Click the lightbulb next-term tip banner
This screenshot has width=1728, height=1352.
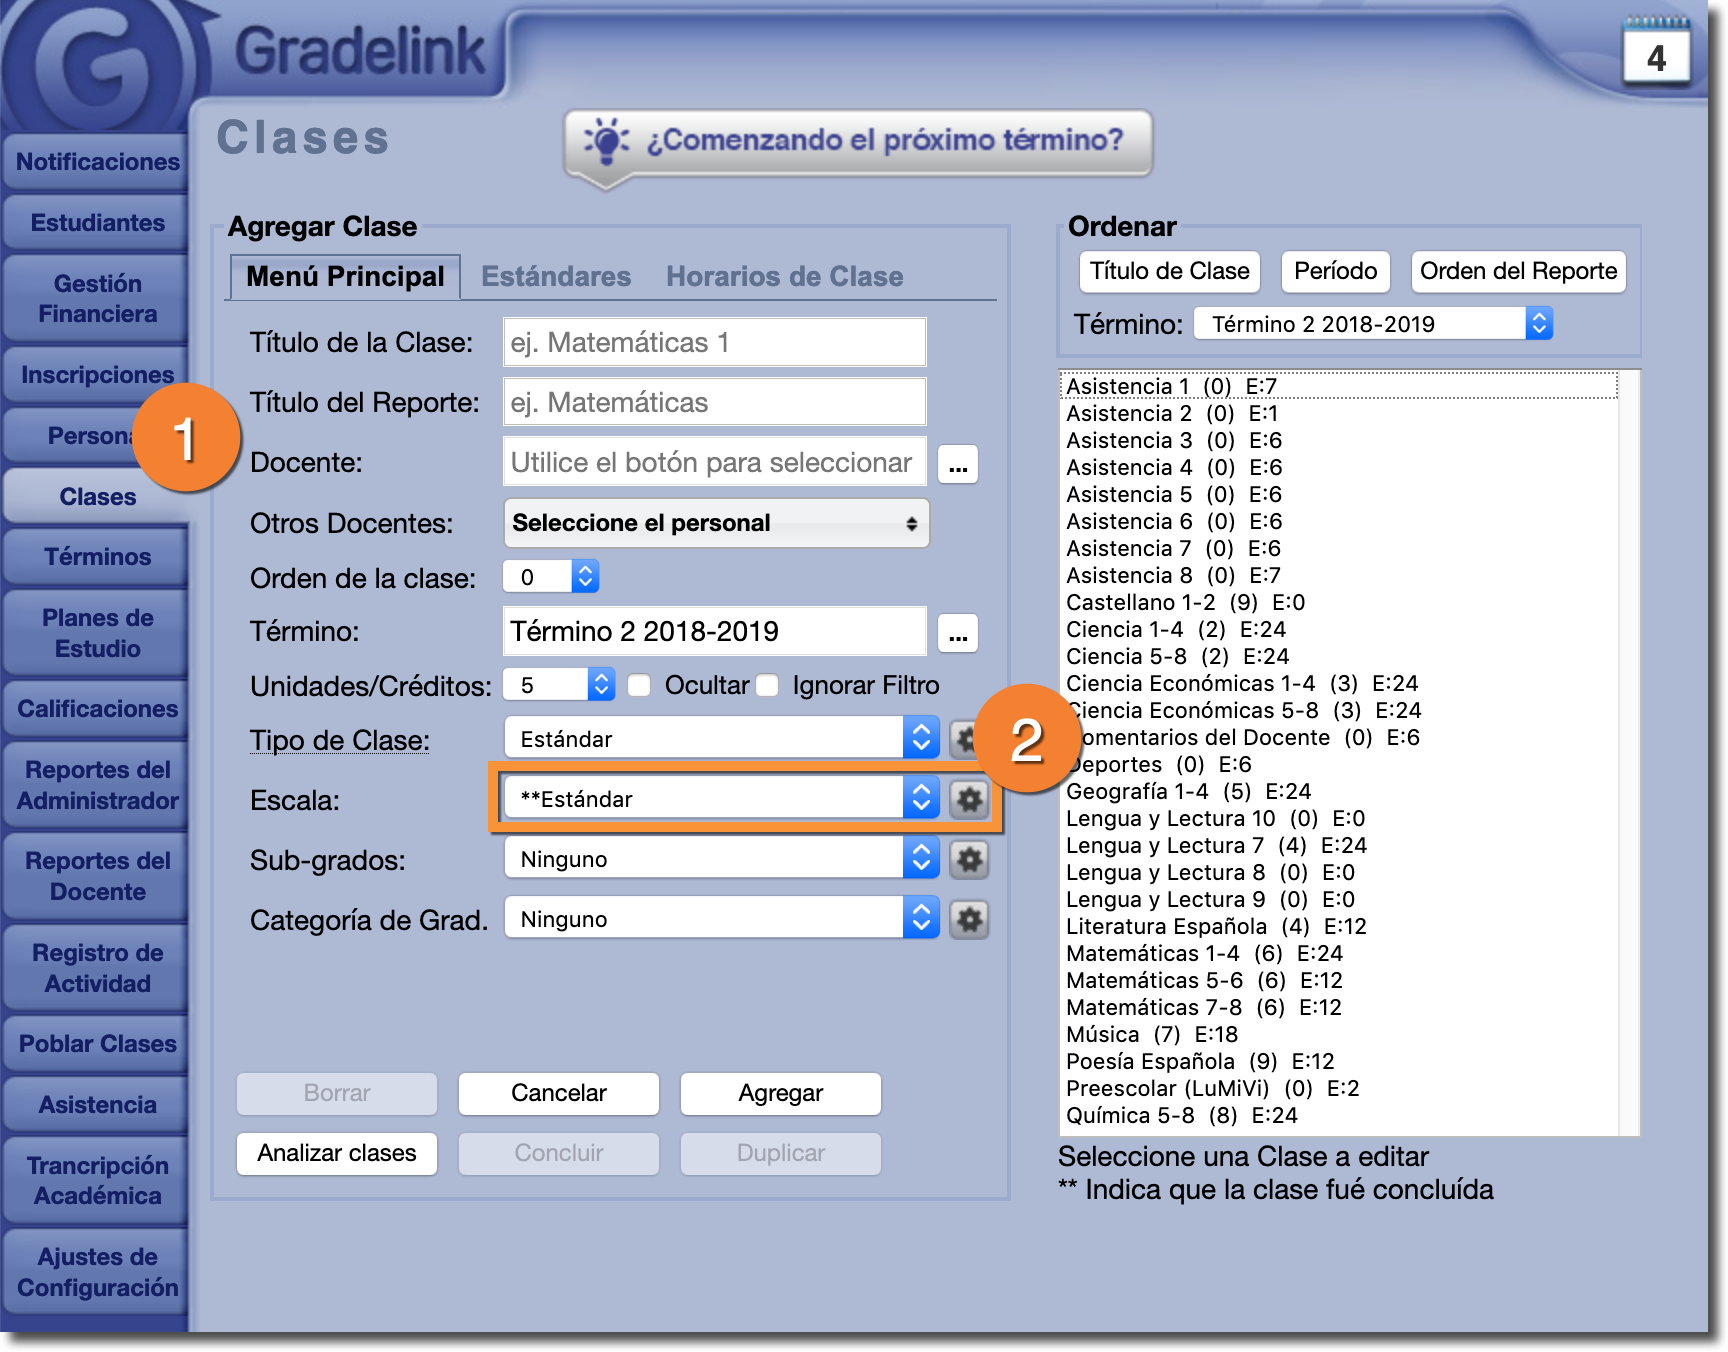[858, 142]
